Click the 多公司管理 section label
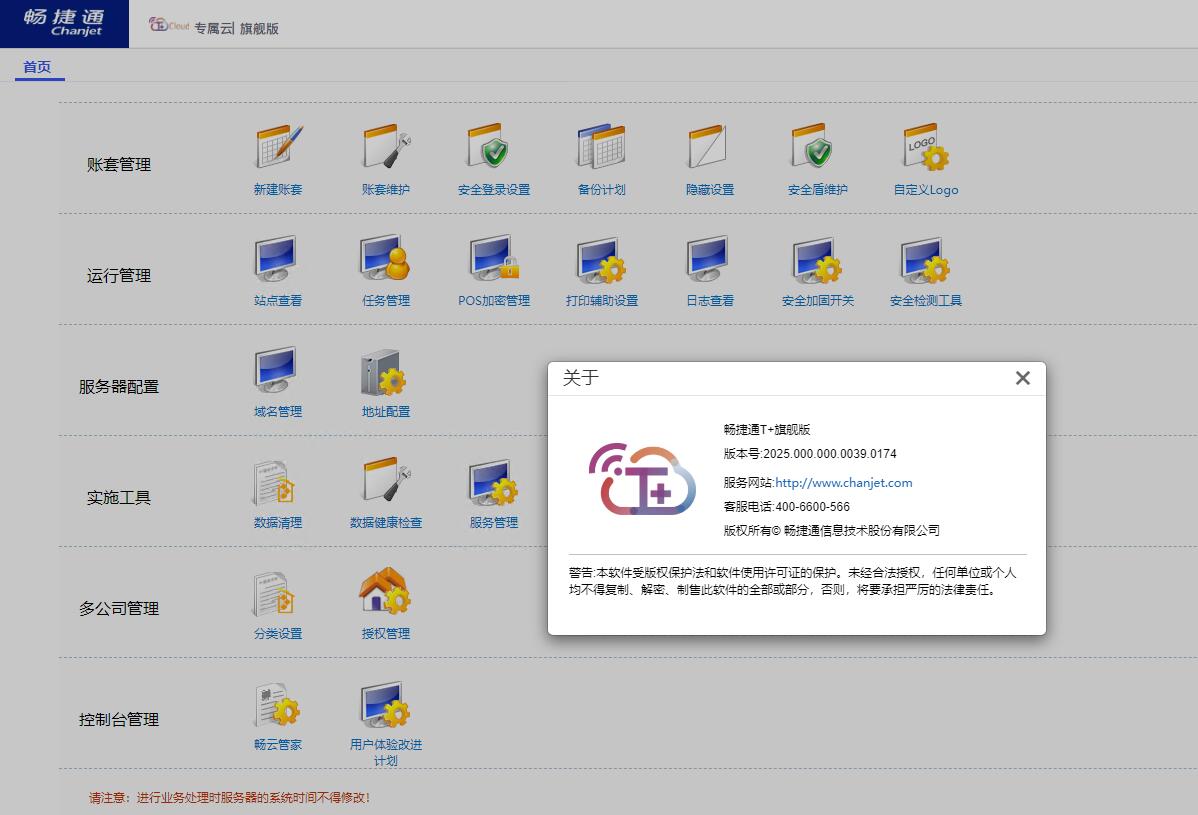The width and height of the screenshot is (1198, 815). (x=119, y=609)
